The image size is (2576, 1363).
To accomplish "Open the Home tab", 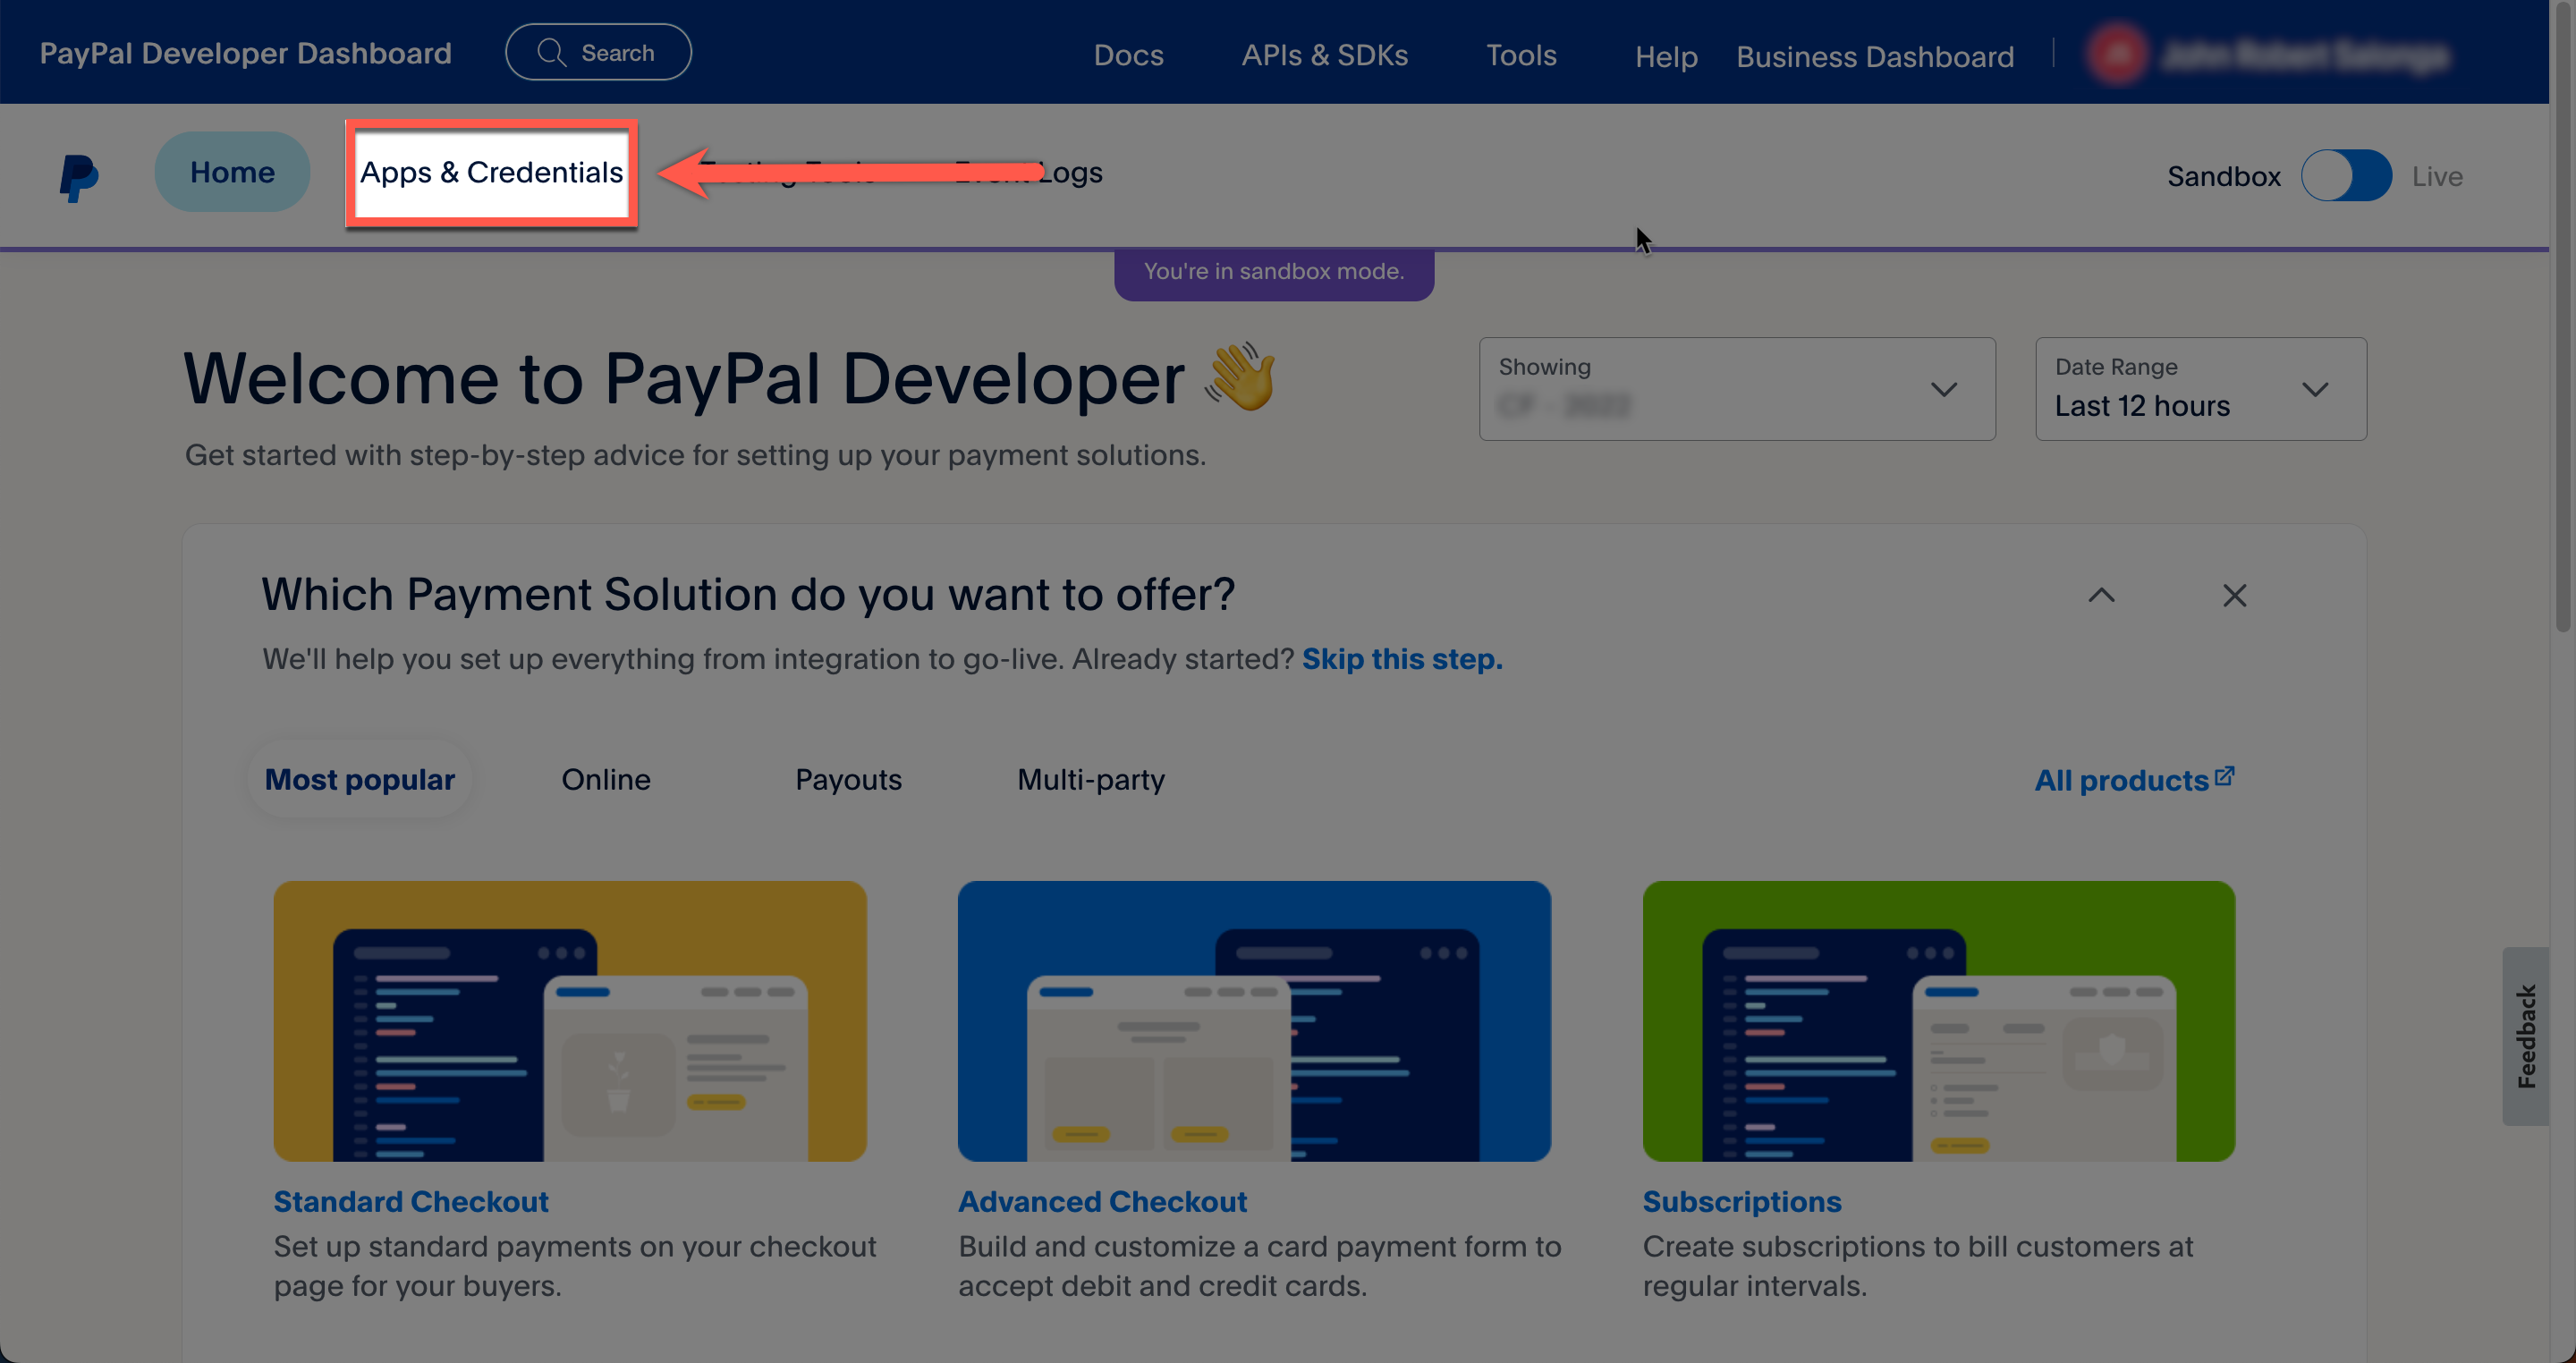I will (232, 172).
